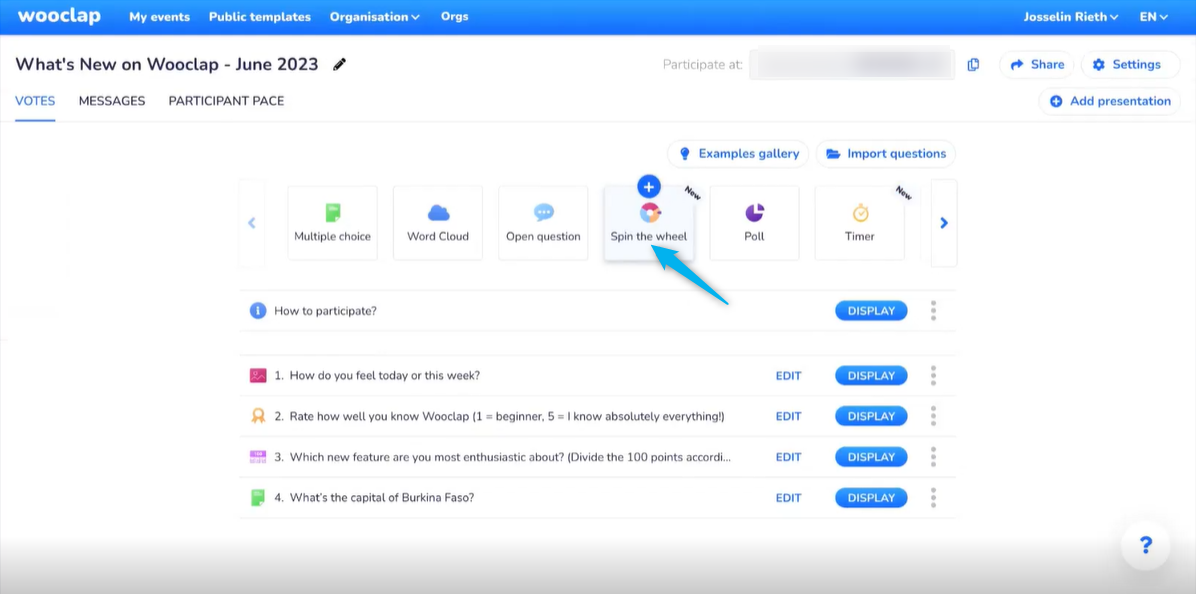Viewport: 1196px width, 594px height.
Task: Expand the Organisation dropdown
Action: click(x=375, y=17)
